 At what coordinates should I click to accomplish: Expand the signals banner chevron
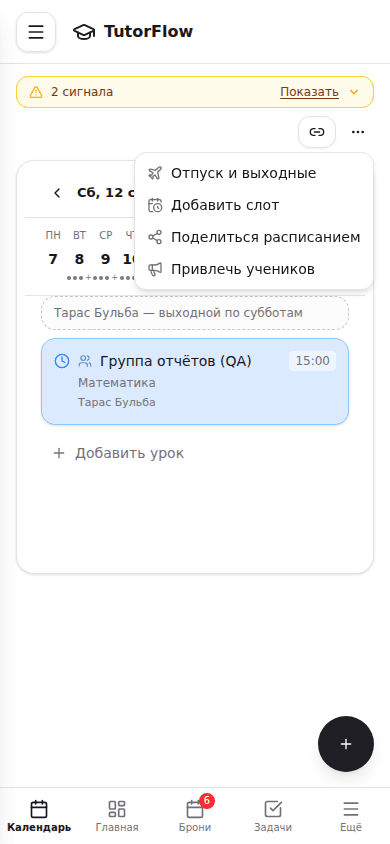tap(354, 92)
